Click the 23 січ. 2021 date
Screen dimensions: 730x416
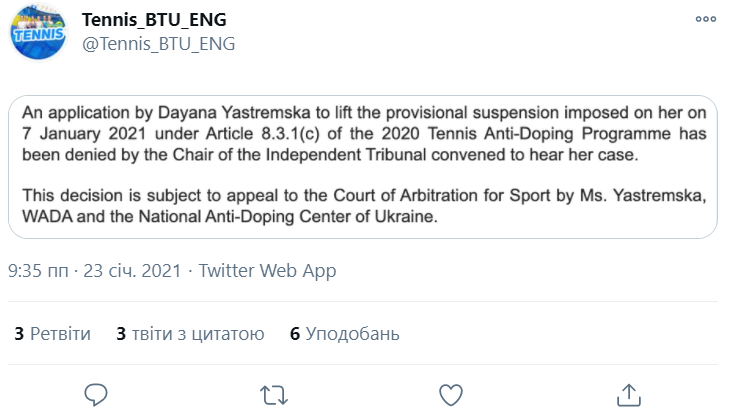pyautogui.click(x=132, y=270)
